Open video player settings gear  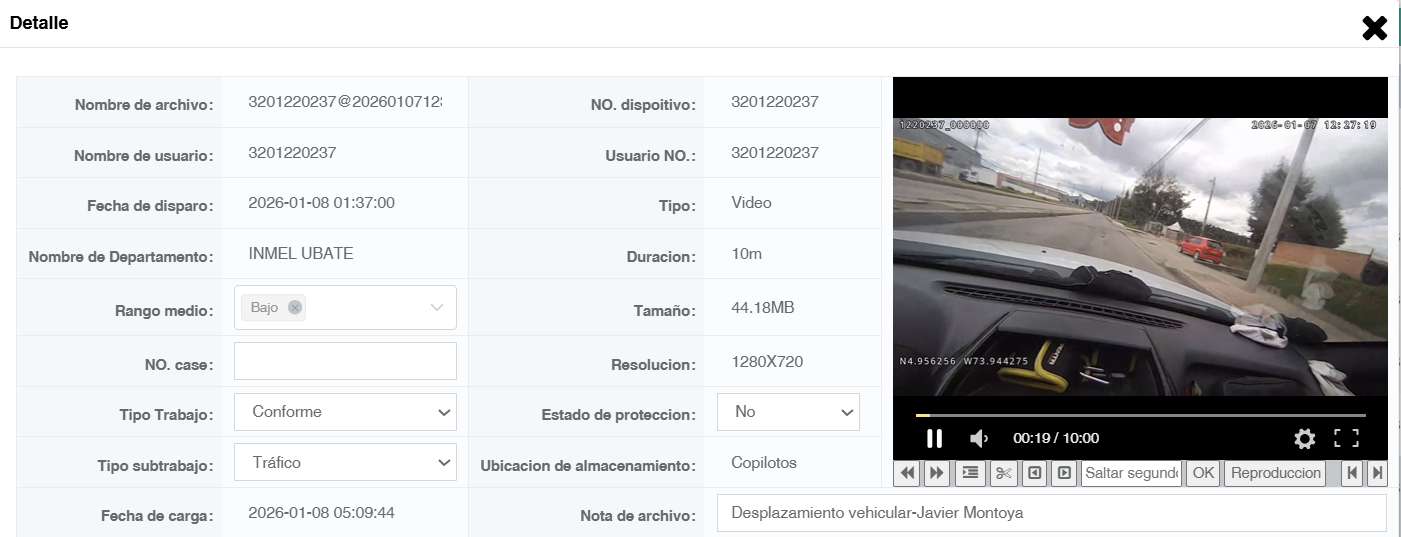coord(1304,438)
